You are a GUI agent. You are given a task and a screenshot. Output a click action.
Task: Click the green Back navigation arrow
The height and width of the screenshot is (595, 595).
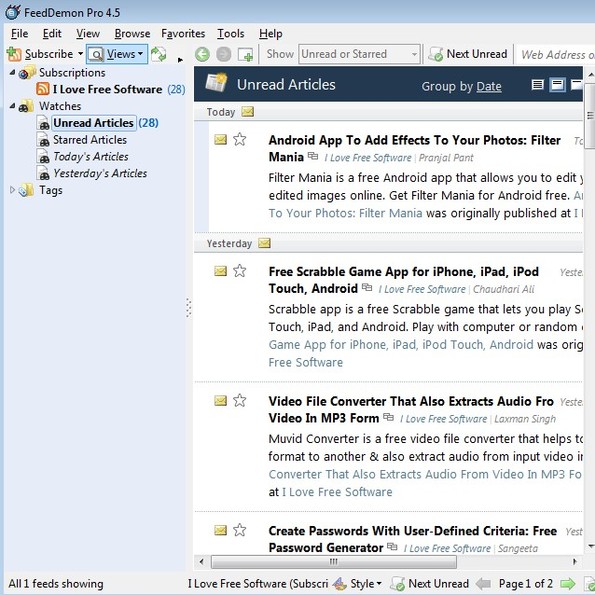[202, 54]
